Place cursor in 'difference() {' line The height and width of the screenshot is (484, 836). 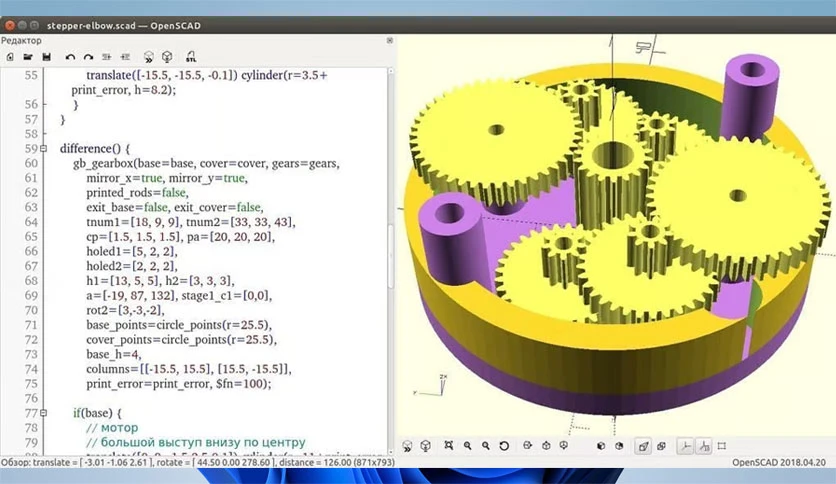(x=95, y=149)
